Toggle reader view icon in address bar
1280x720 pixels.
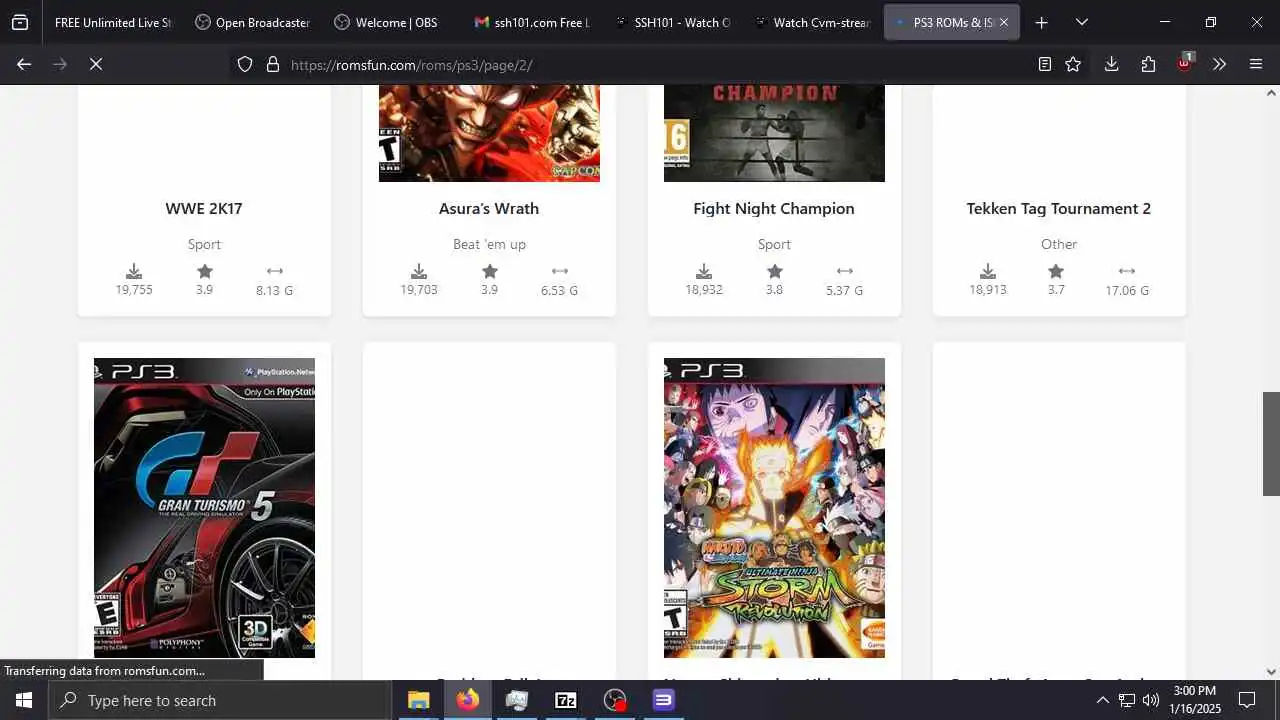[x=1045, y=64]
